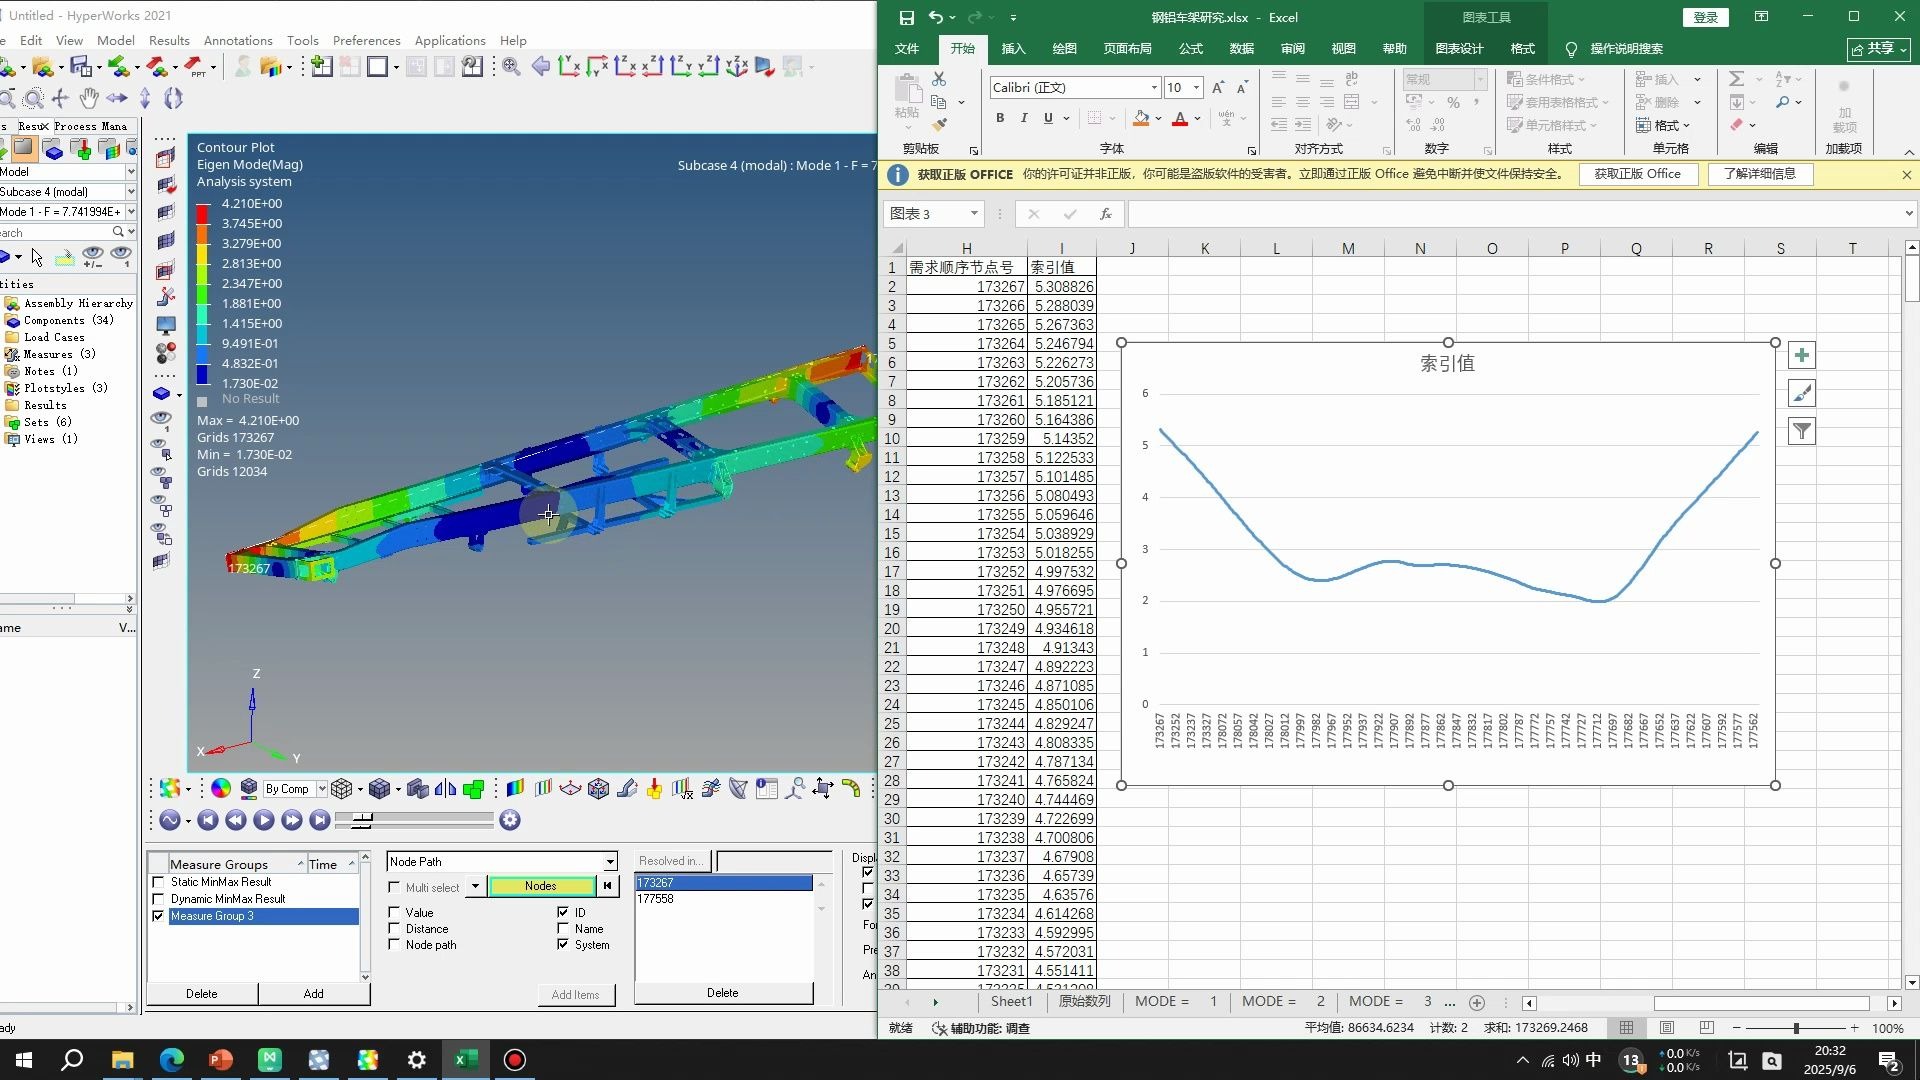Expand the Node Path dropdown
Screen dimensions: 1920x1080
coord(609,862)
